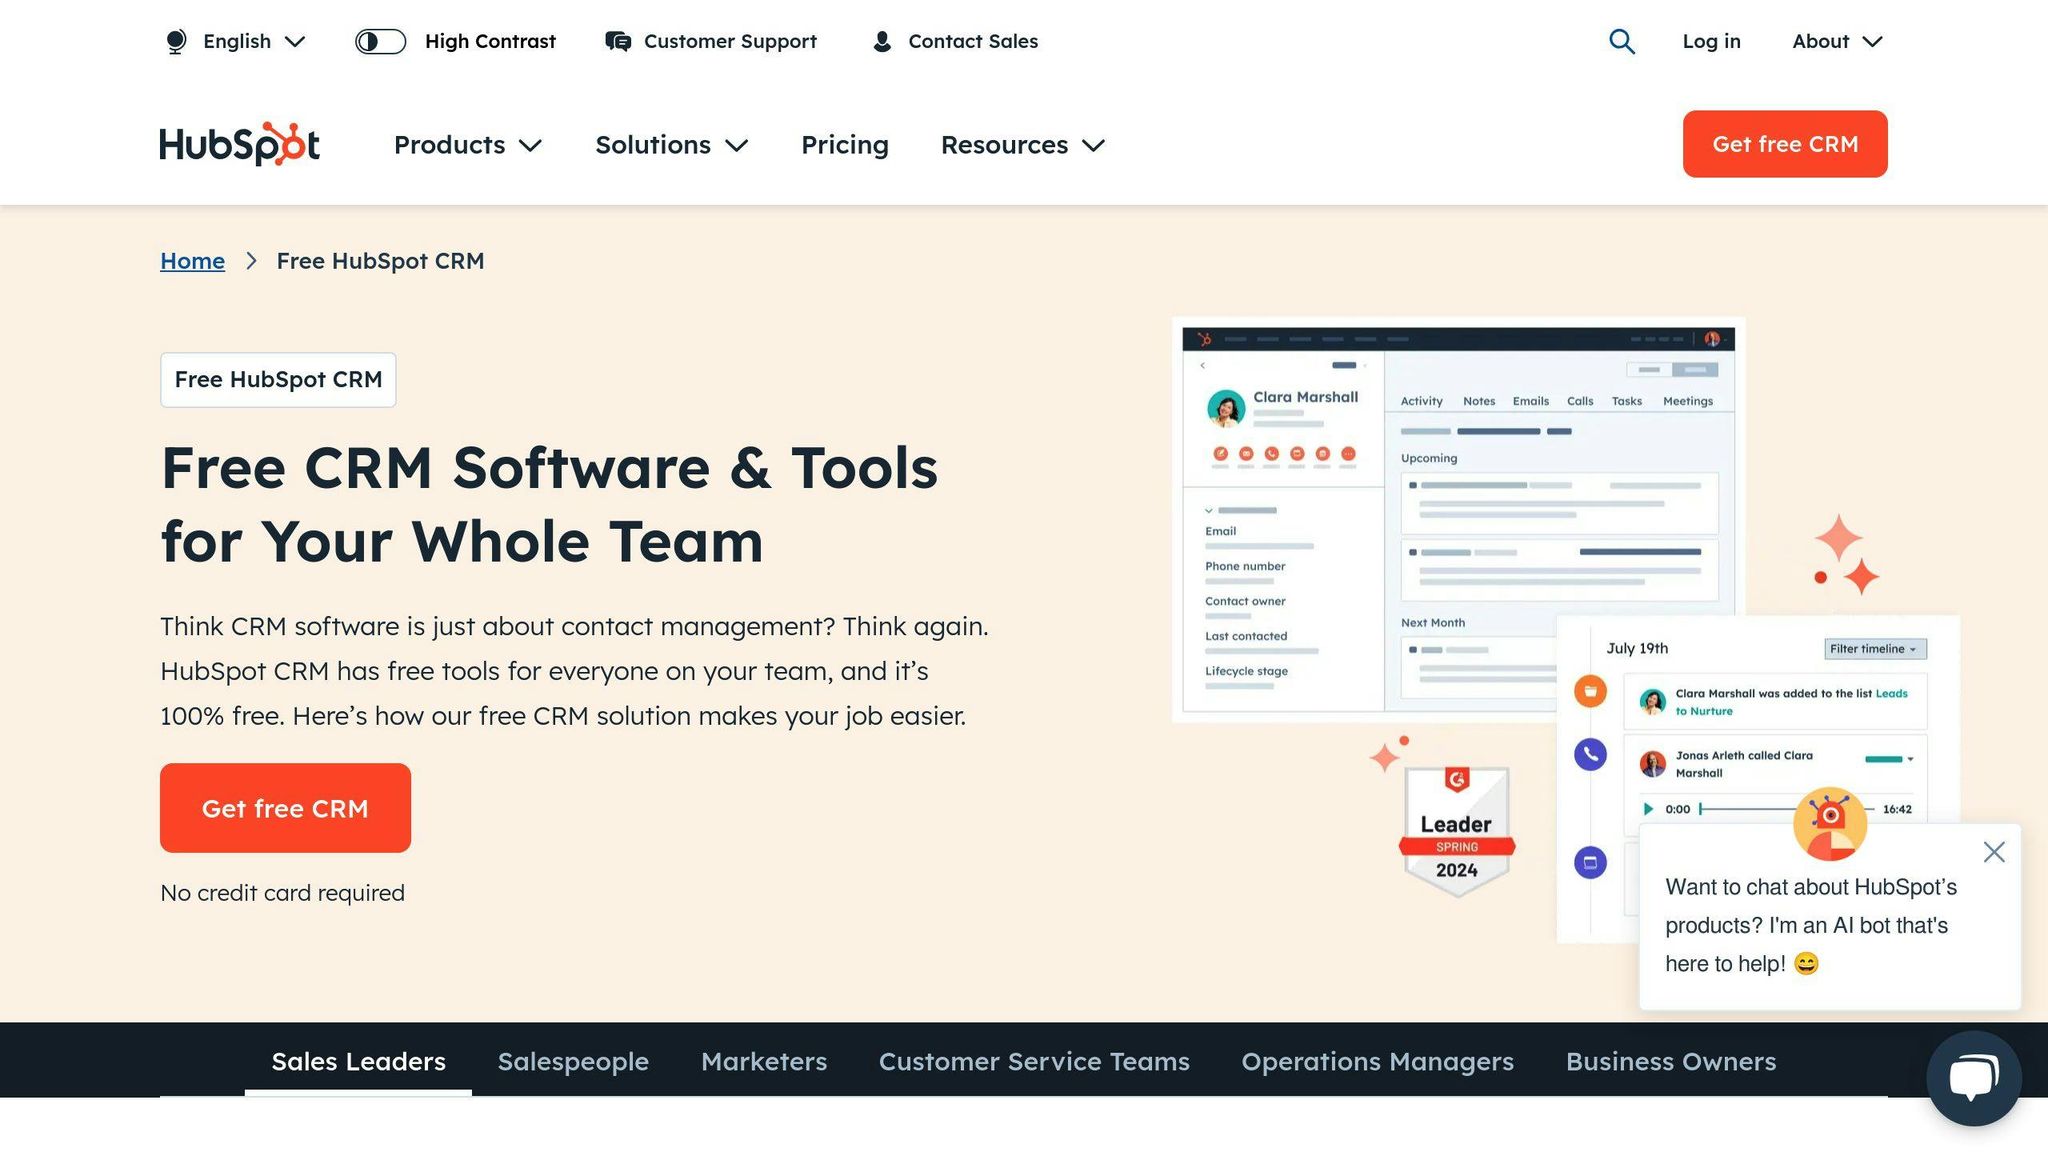Expand the Products dropdown

pos(467,144)
